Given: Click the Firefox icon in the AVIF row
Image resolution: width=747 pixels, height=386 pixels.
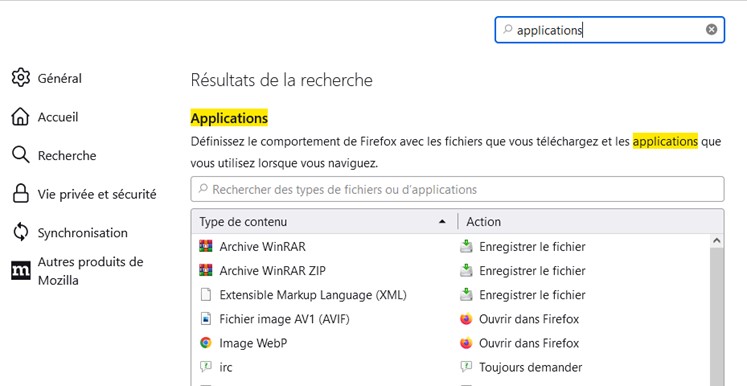Looking at the screenshot, I should [466, 319].
